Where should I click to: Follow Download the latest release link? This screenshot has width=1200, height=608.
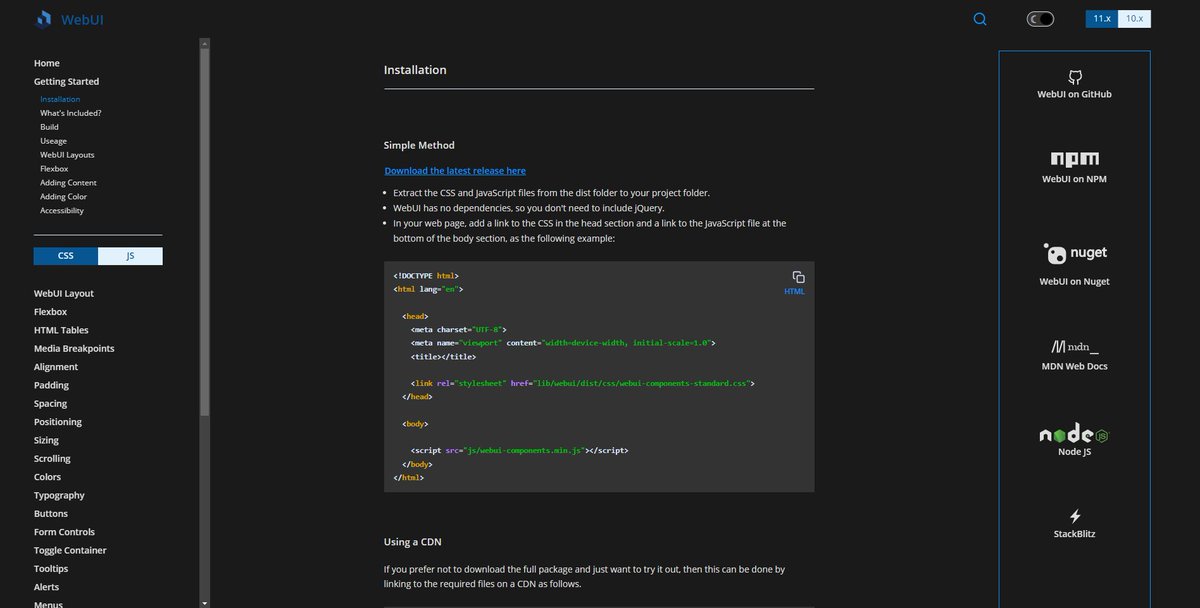455,171
